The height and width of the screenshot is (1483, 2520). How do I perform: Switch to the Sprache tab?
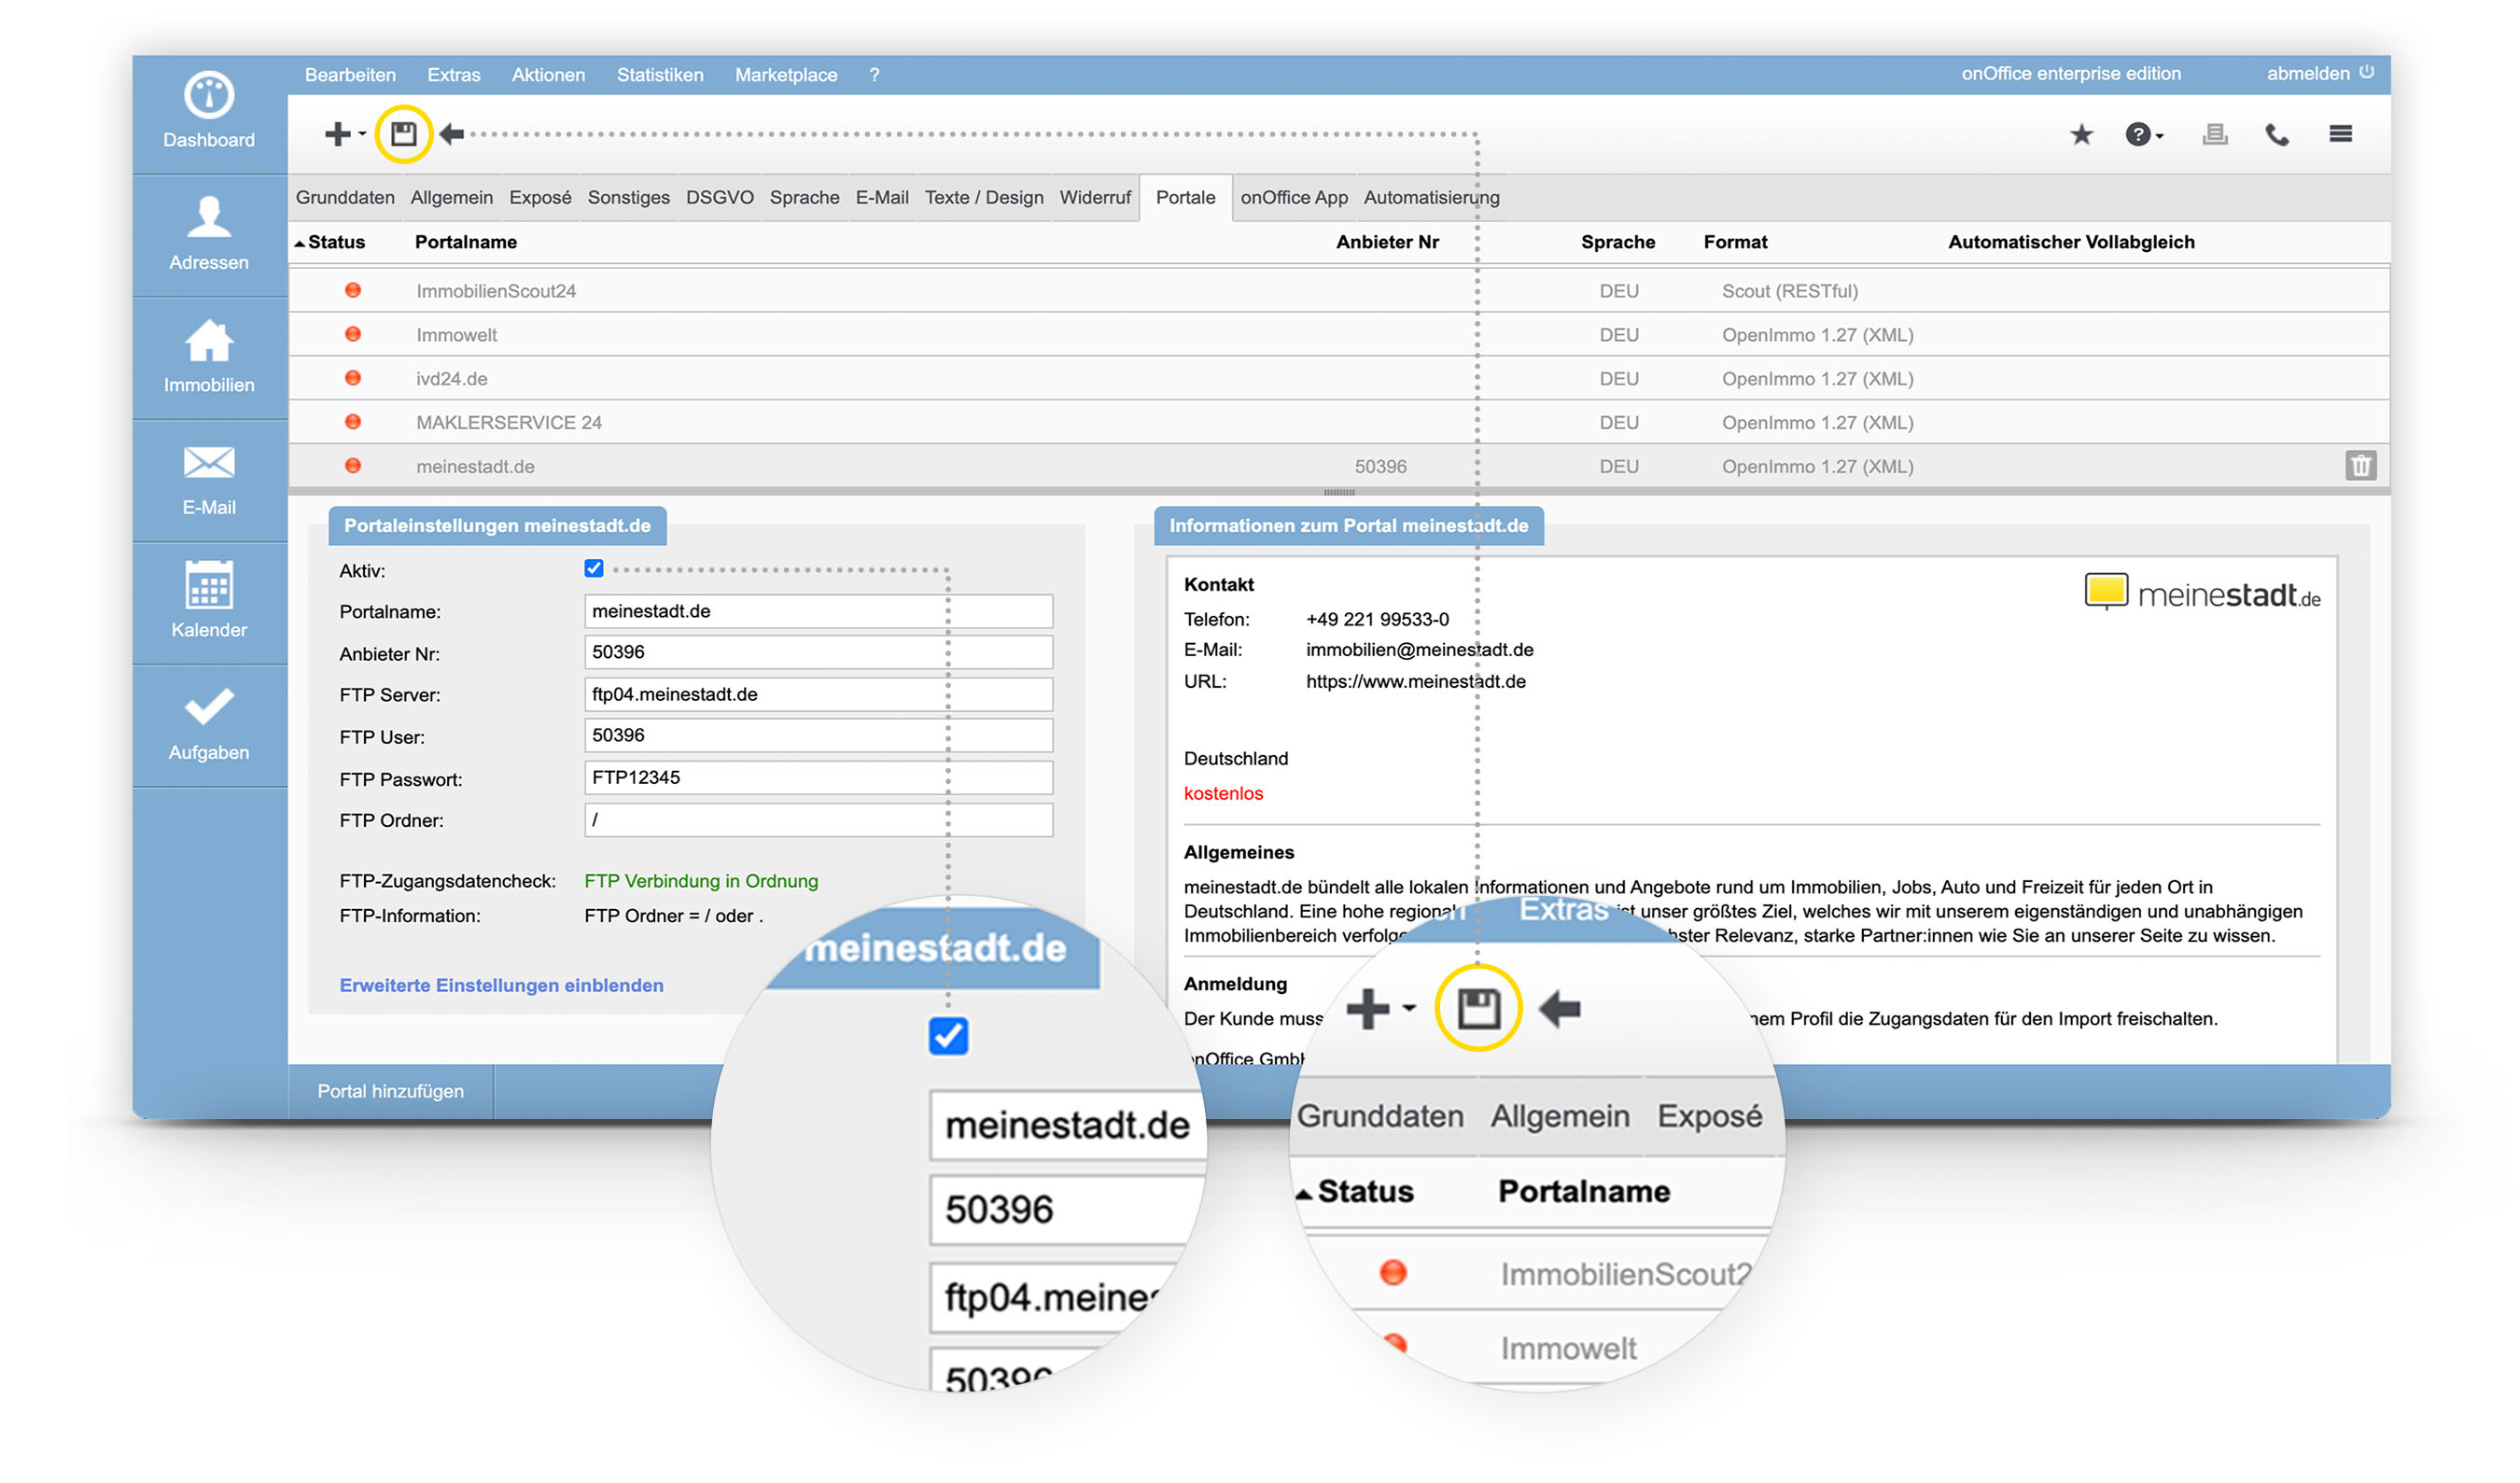coord(805,198)
